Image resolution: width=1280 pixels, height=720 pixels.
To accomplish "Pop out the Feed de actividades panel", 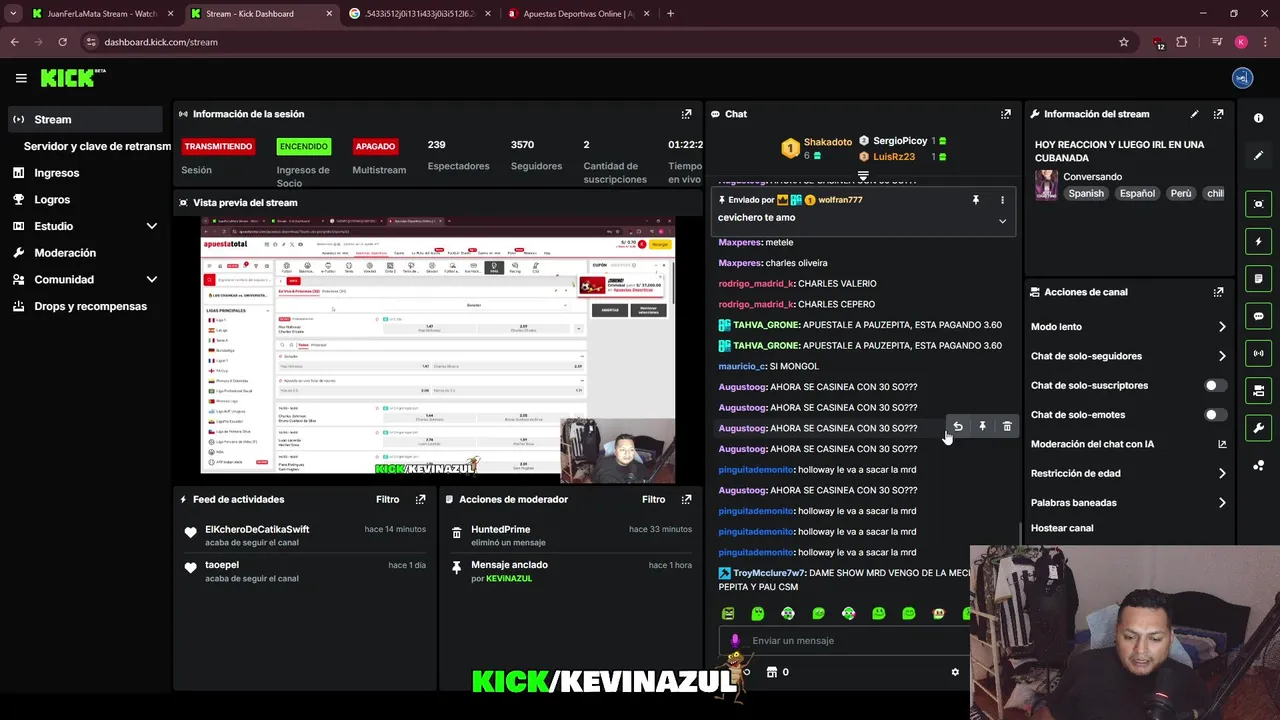I will click(x=420, y=499).
